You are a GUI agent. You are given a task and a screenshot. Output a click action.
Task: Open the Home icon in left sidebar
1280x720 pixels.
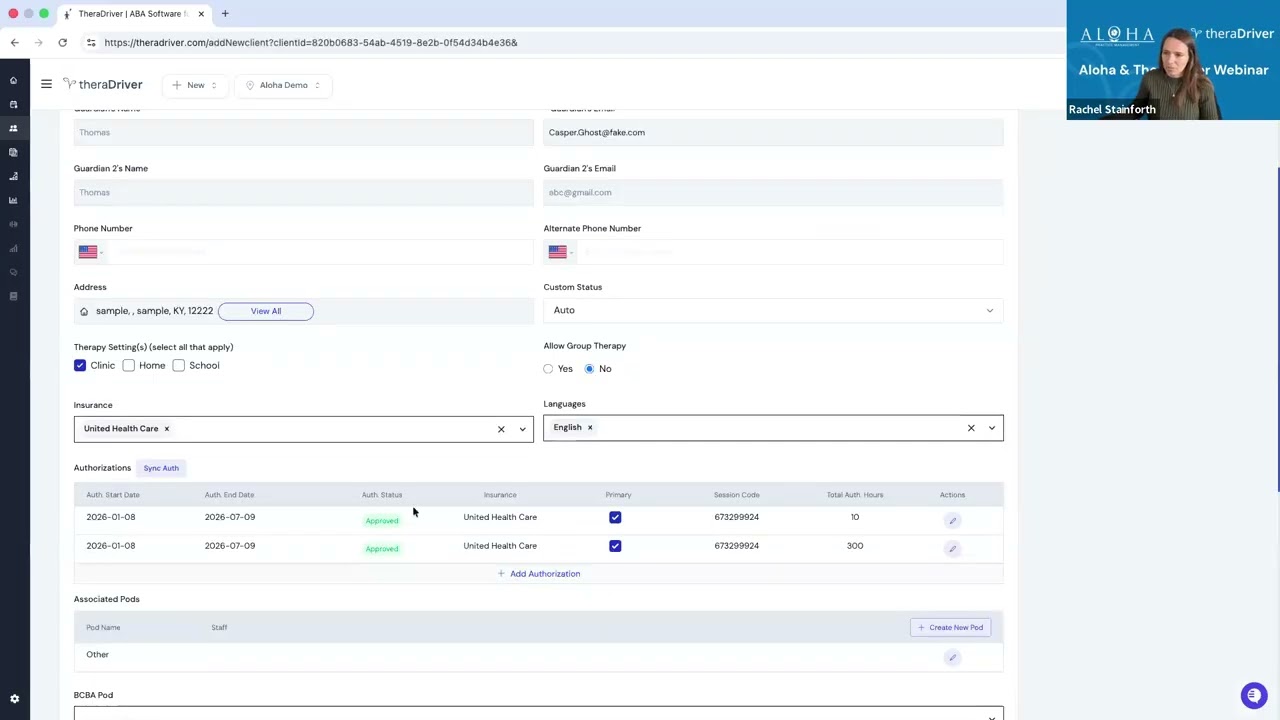tap(13, 80)
